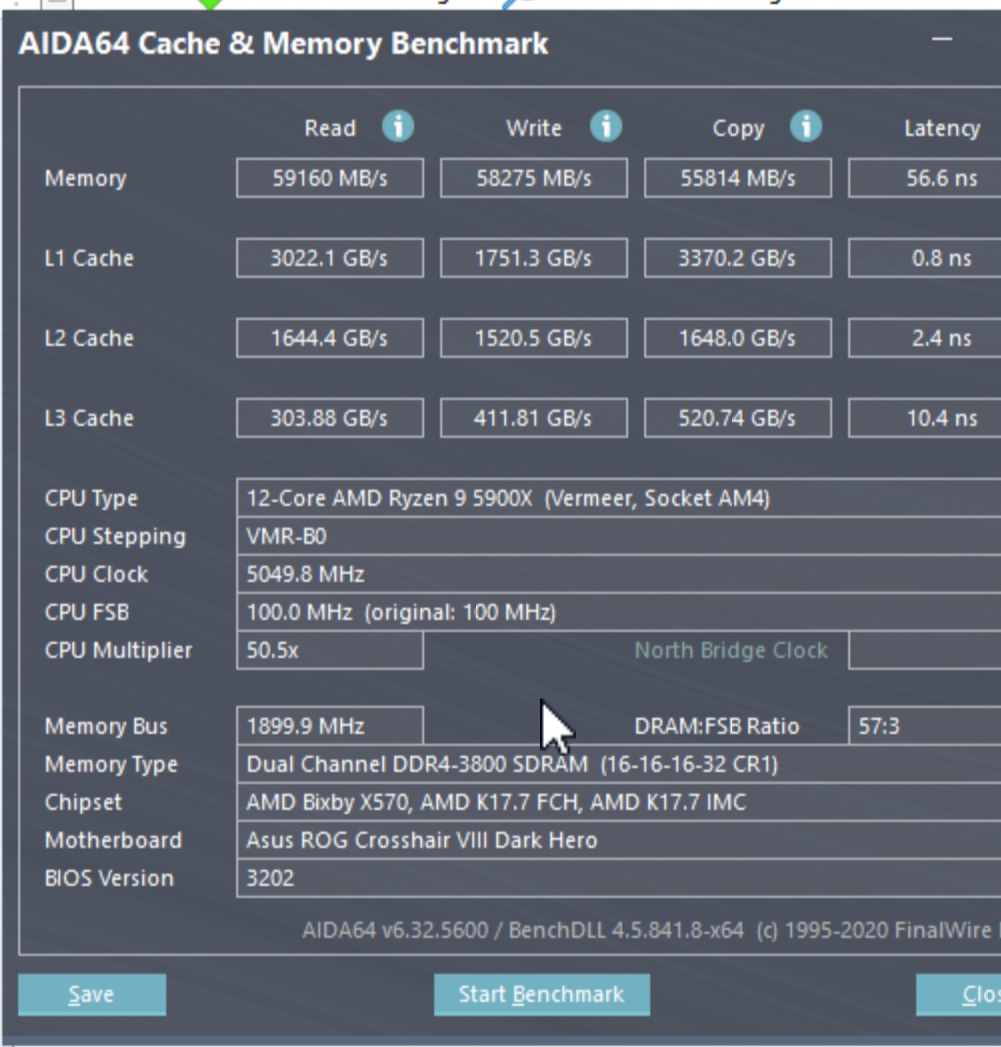Click the Motherboard field Crosshair VIII Dark Hero

(x=619, y=840)
